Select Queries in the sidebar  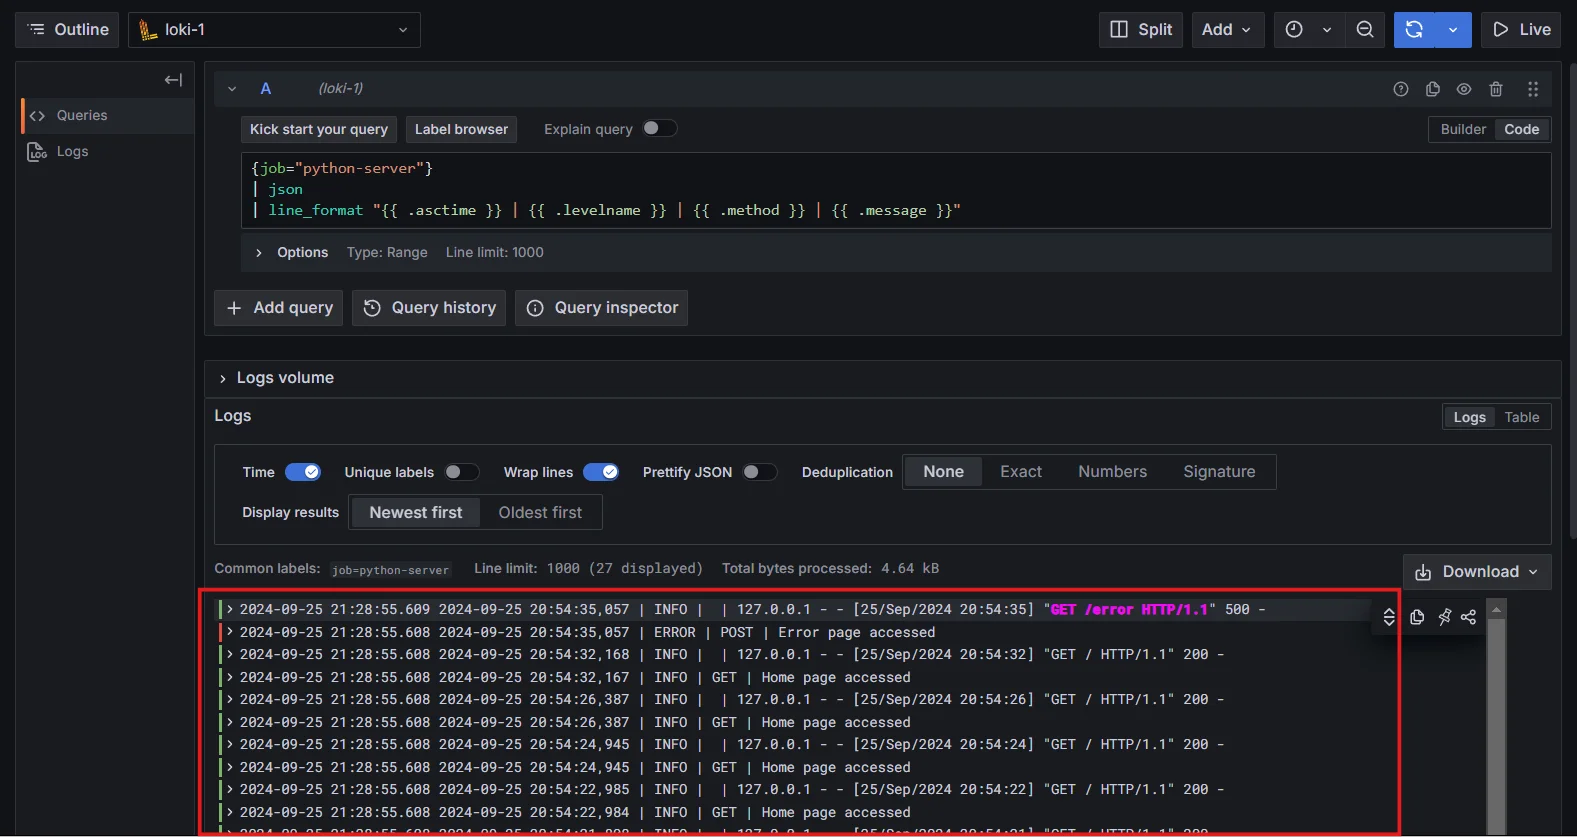[107, 116]
